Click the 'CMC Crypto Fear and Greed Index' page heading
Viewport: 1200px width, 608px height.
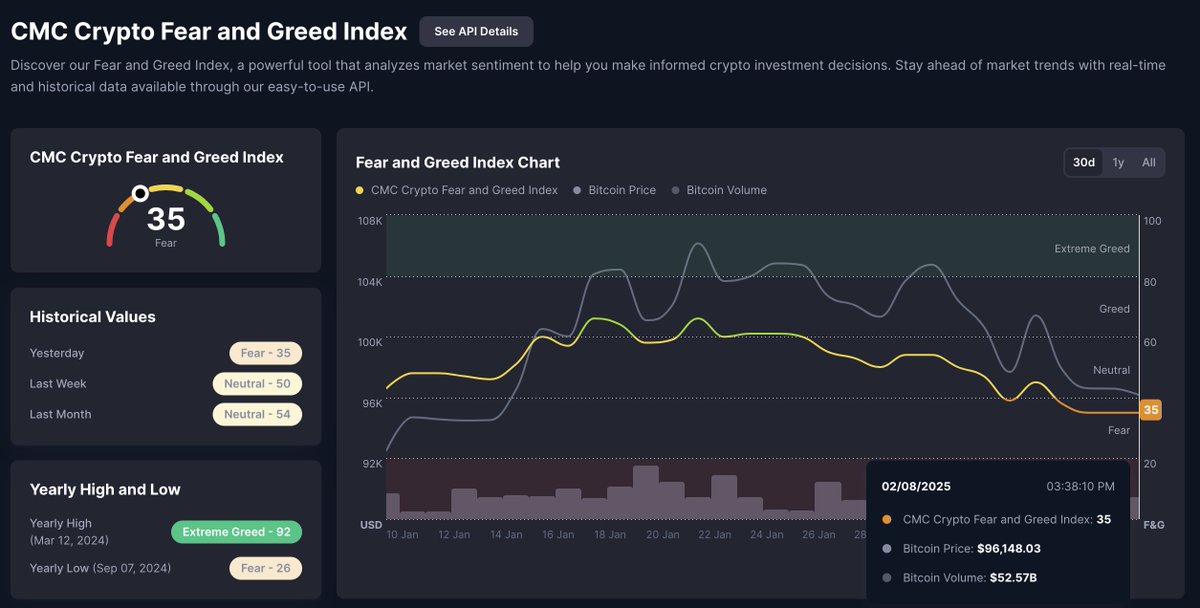(x=209, y=31)
